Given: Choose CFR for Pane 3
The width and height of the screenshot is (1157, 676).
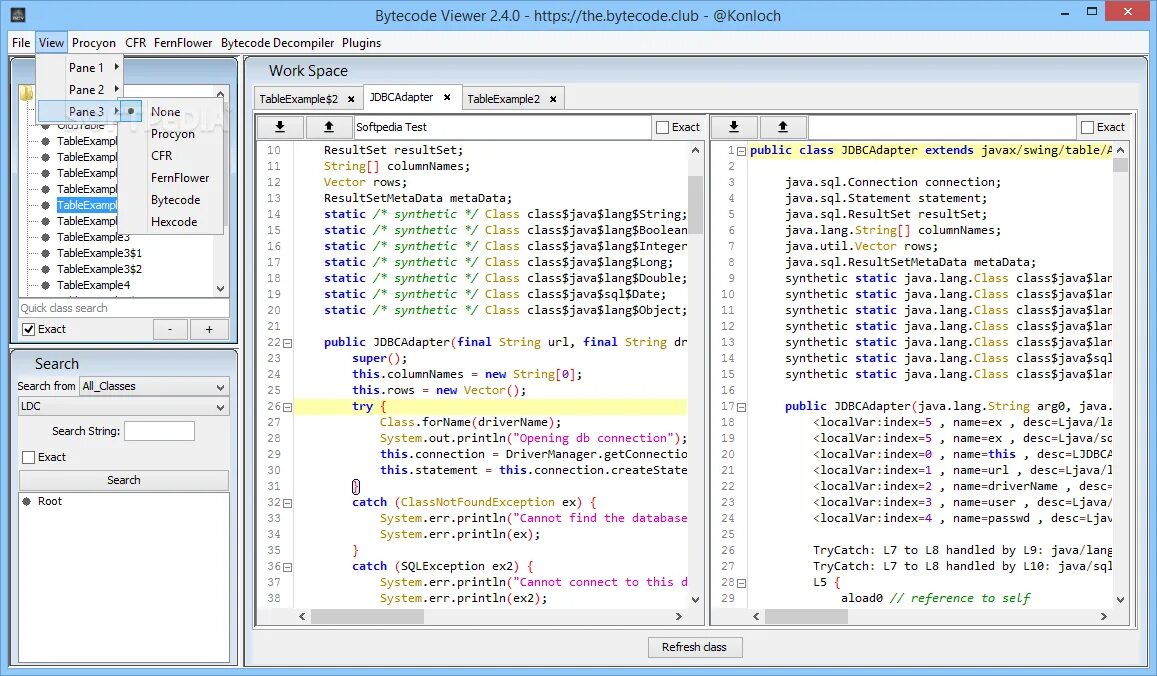Looking at the screenshot, I should click(162, 156).
